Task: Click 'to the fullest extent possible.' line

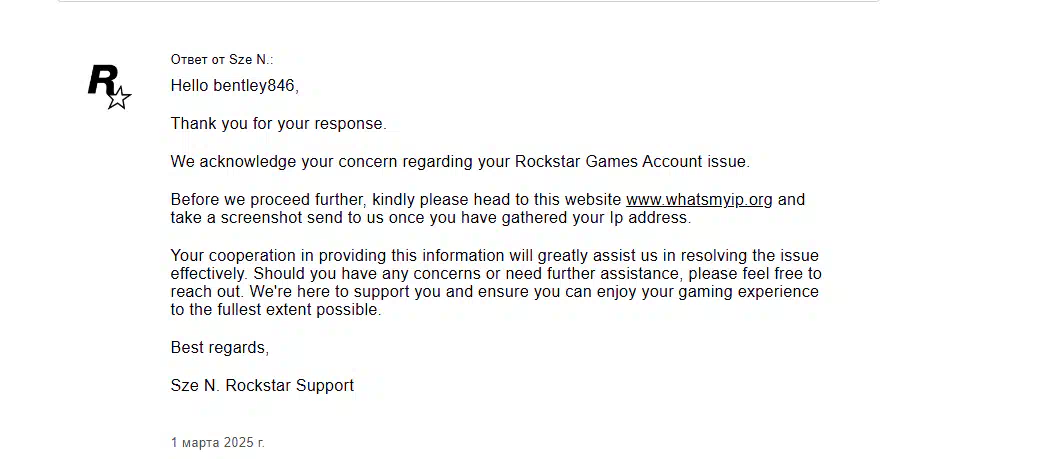Action: tap(276, 310)
